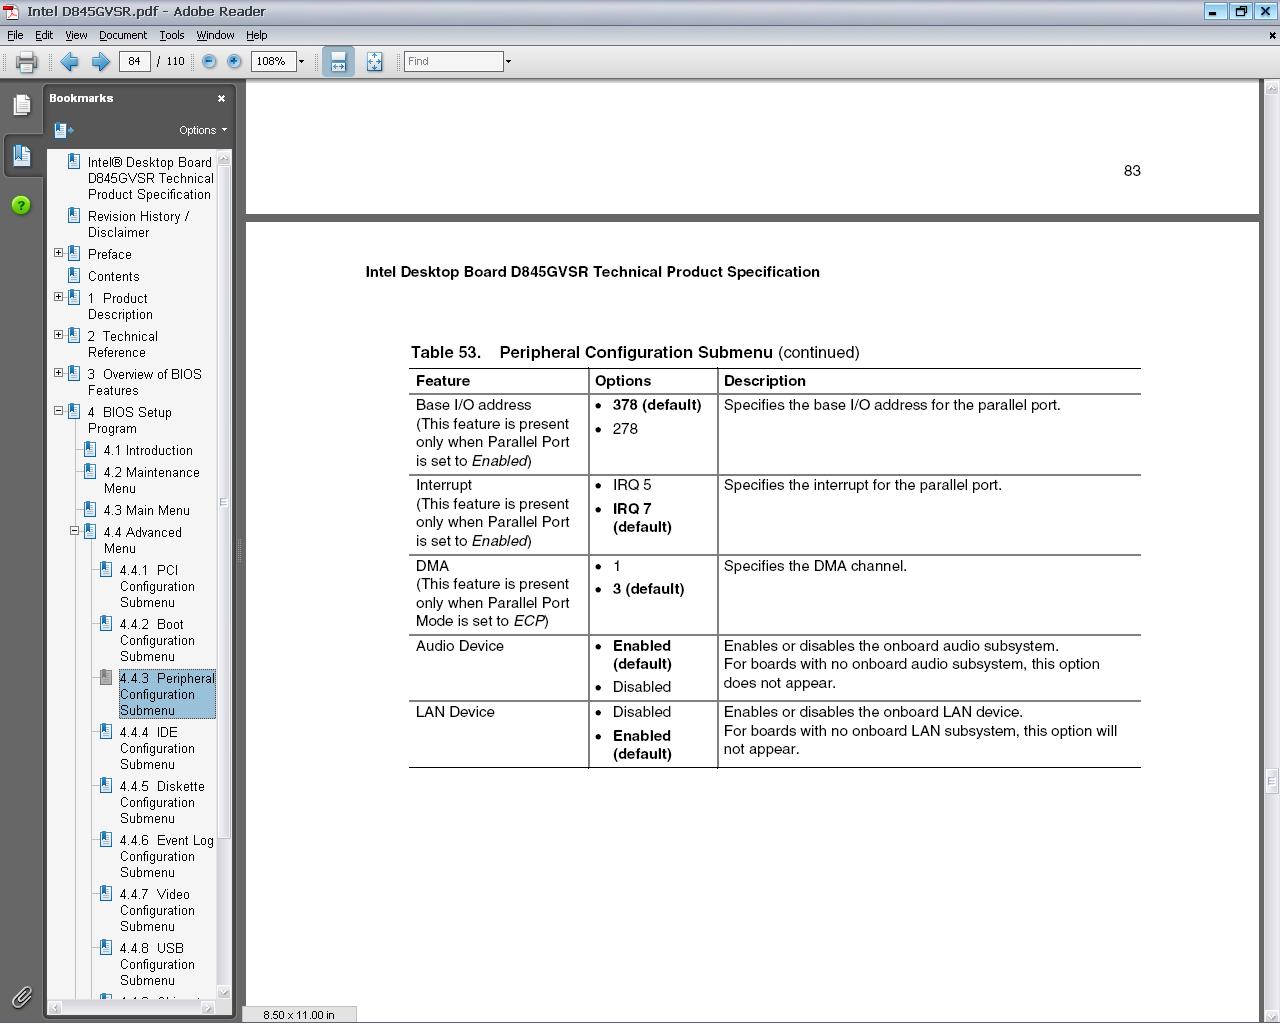Image resolution: width=1280 pixels, height=1024 pixels.
Task: Select 4.3 Main Menu bookmark
Action: (x=146, y=510)
